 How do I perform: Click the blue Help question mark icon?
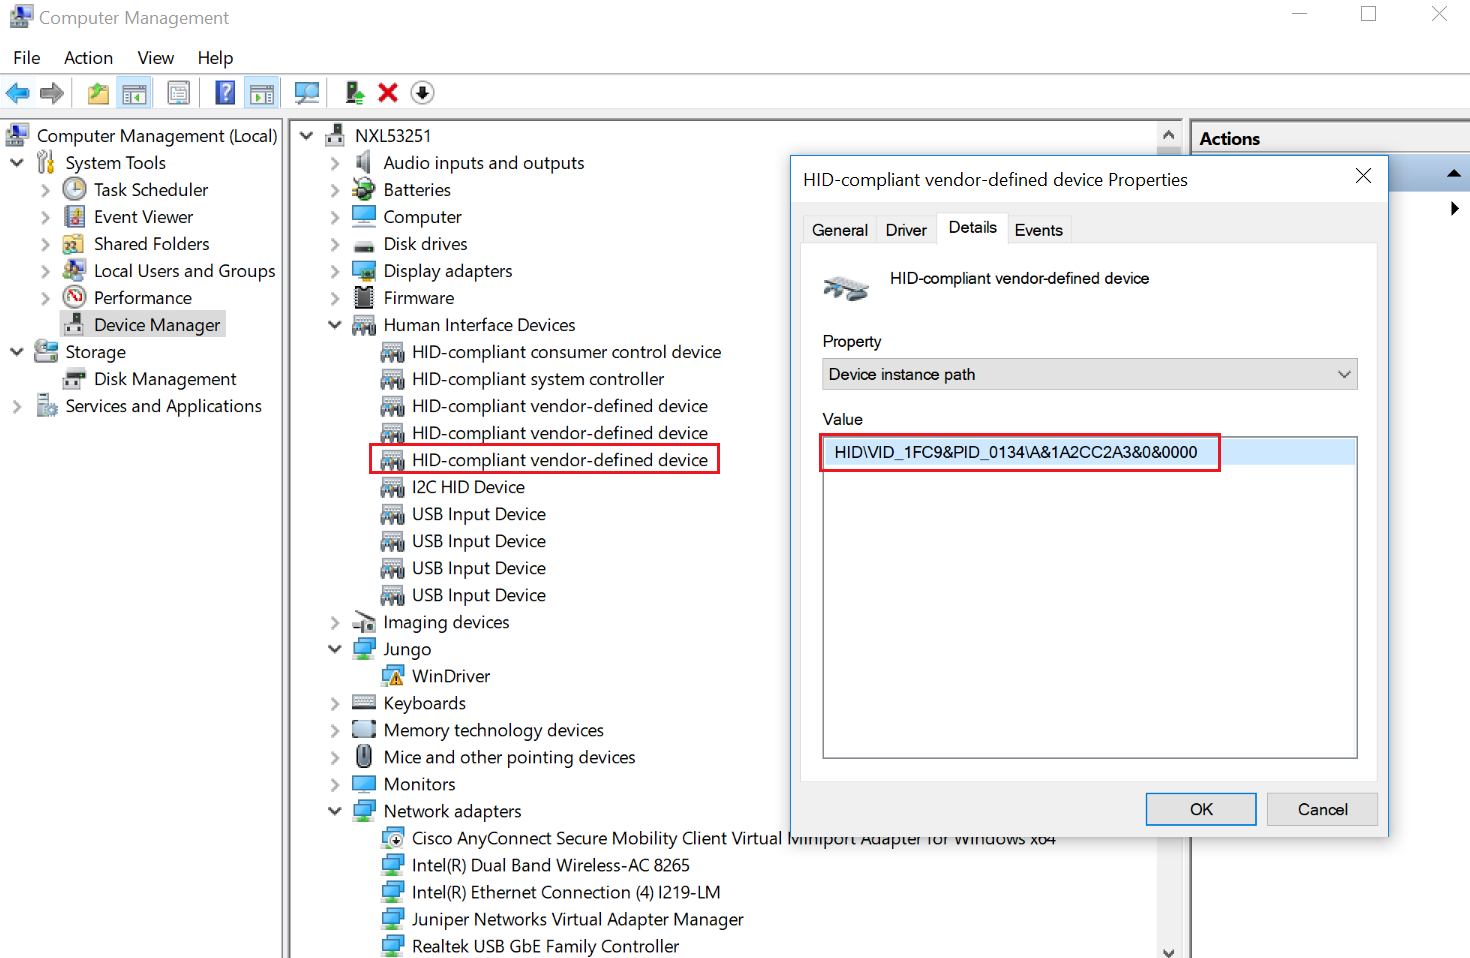(226, 93)
